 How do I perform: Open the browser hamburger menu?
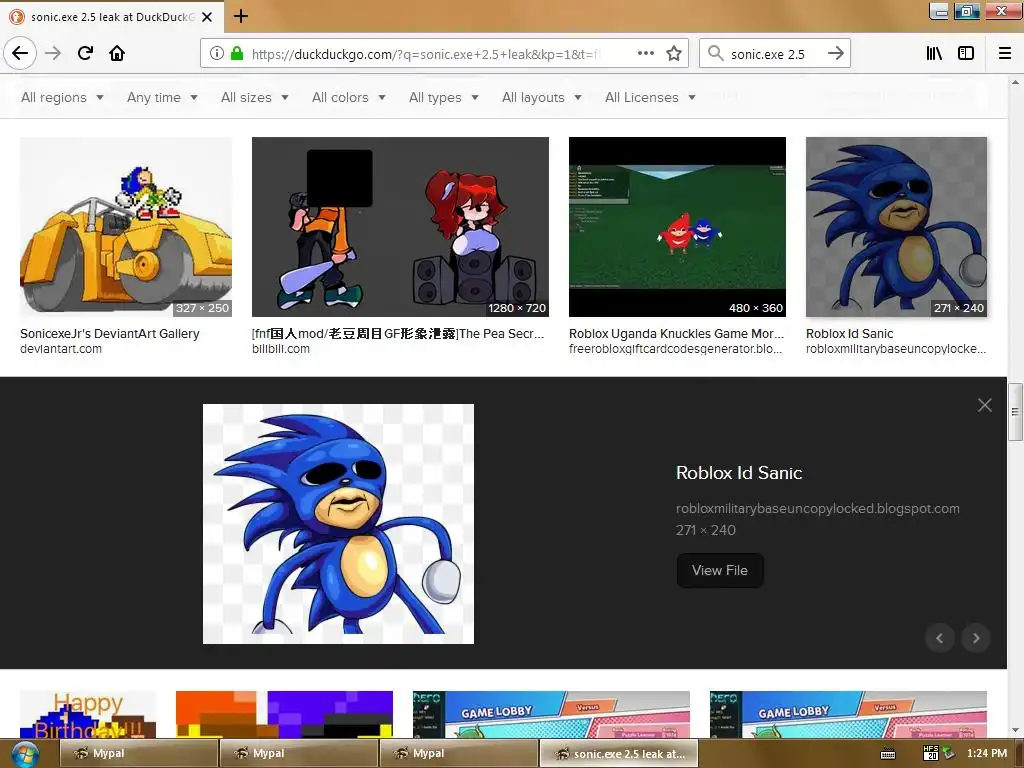click(x=1005, y=53)
